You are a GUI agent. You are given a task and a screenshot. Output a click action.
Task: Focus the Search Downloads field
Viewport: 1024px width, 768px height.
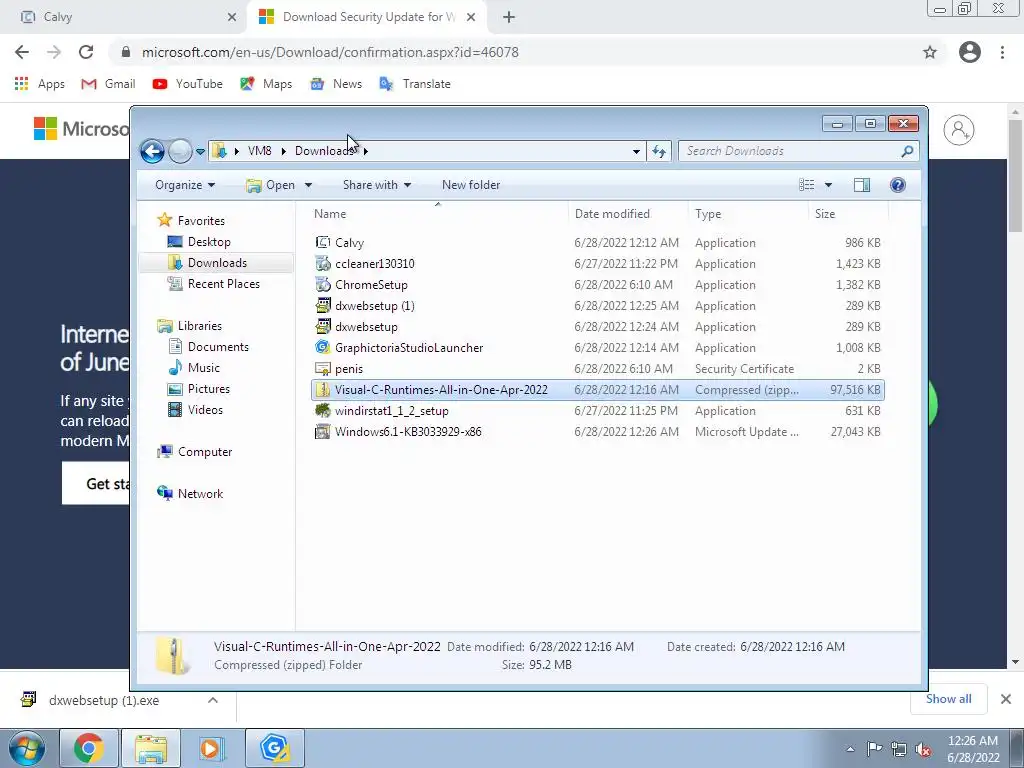click(799, 151)
